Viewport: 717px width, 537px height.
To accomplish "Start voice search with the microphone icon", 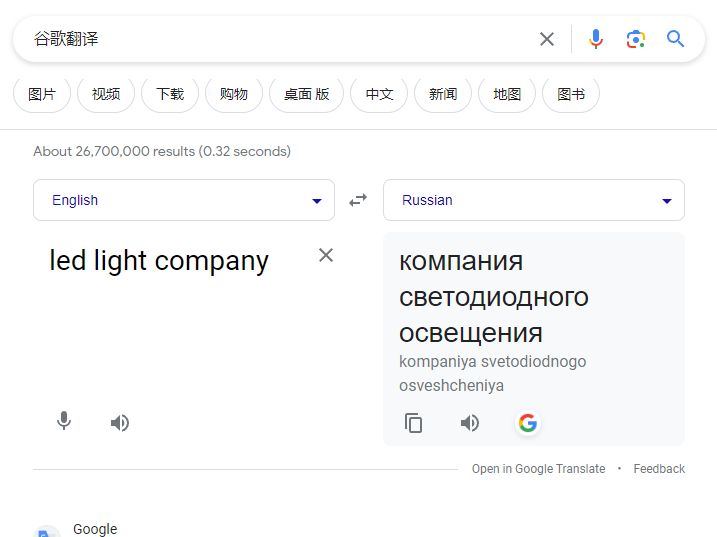I will point(595,39).
